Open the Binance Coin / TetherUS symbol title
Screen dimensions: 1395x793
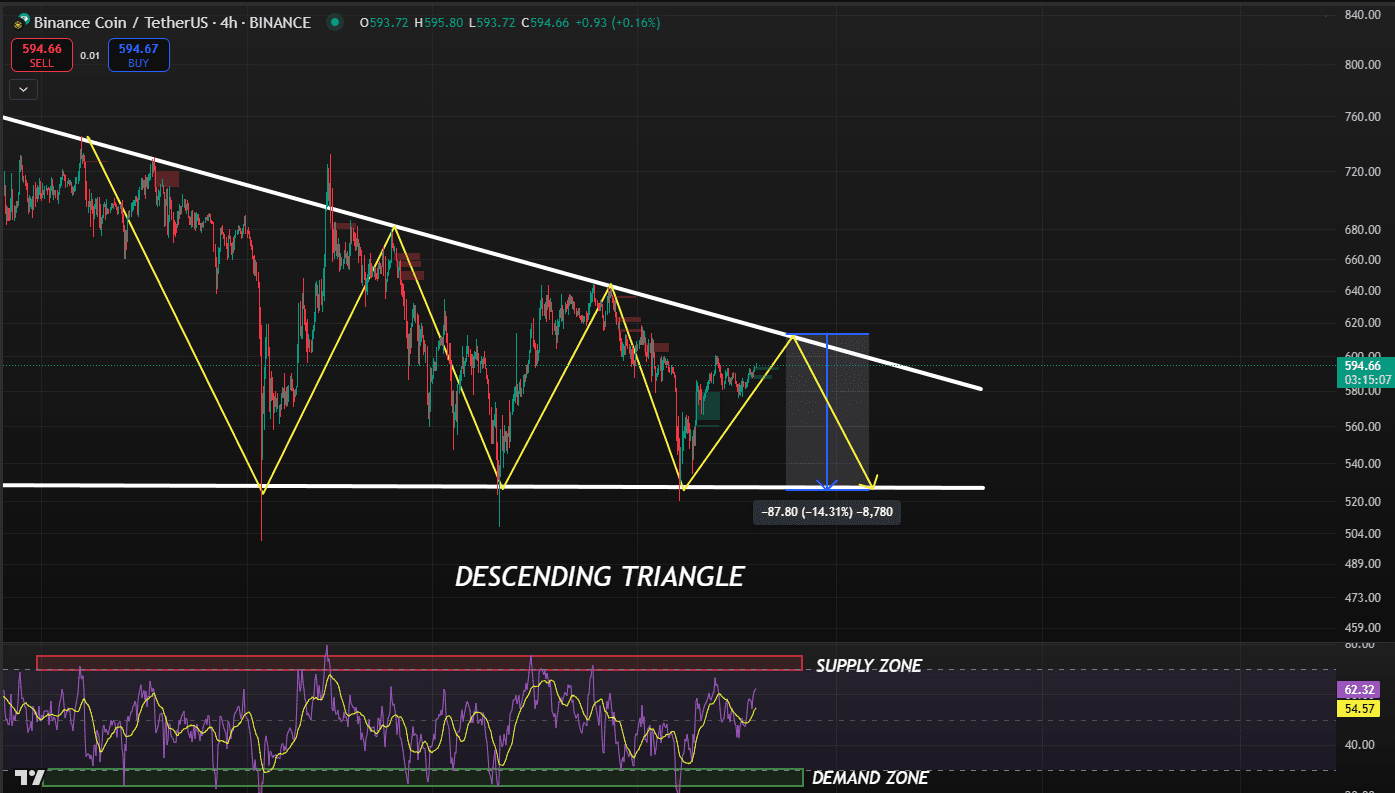coord(172,22)
